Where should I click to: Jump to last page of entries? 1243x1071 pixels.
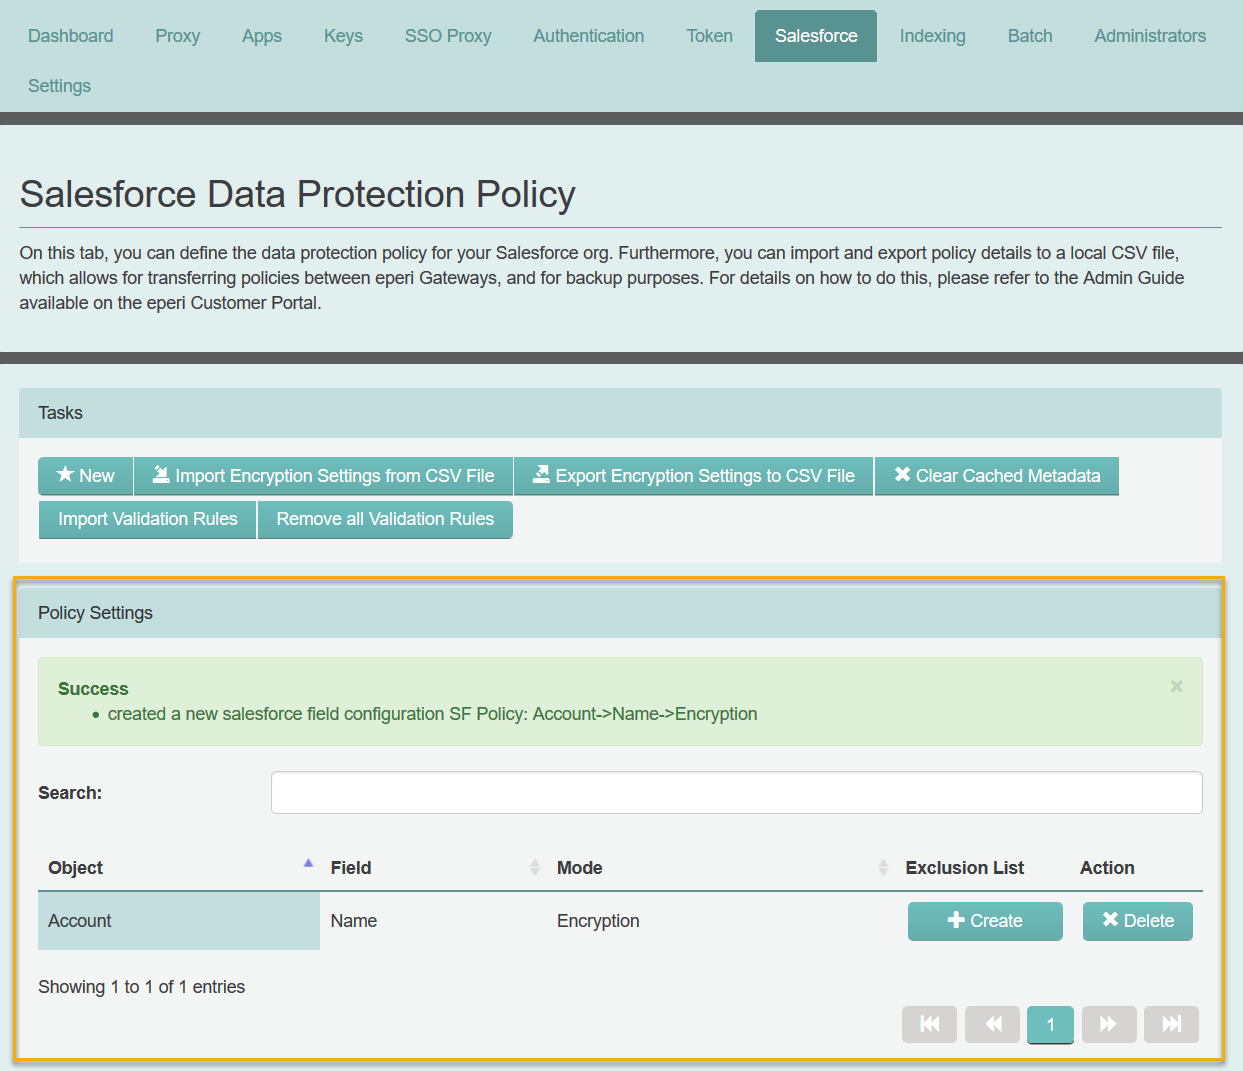[x=1171, y=1024]
